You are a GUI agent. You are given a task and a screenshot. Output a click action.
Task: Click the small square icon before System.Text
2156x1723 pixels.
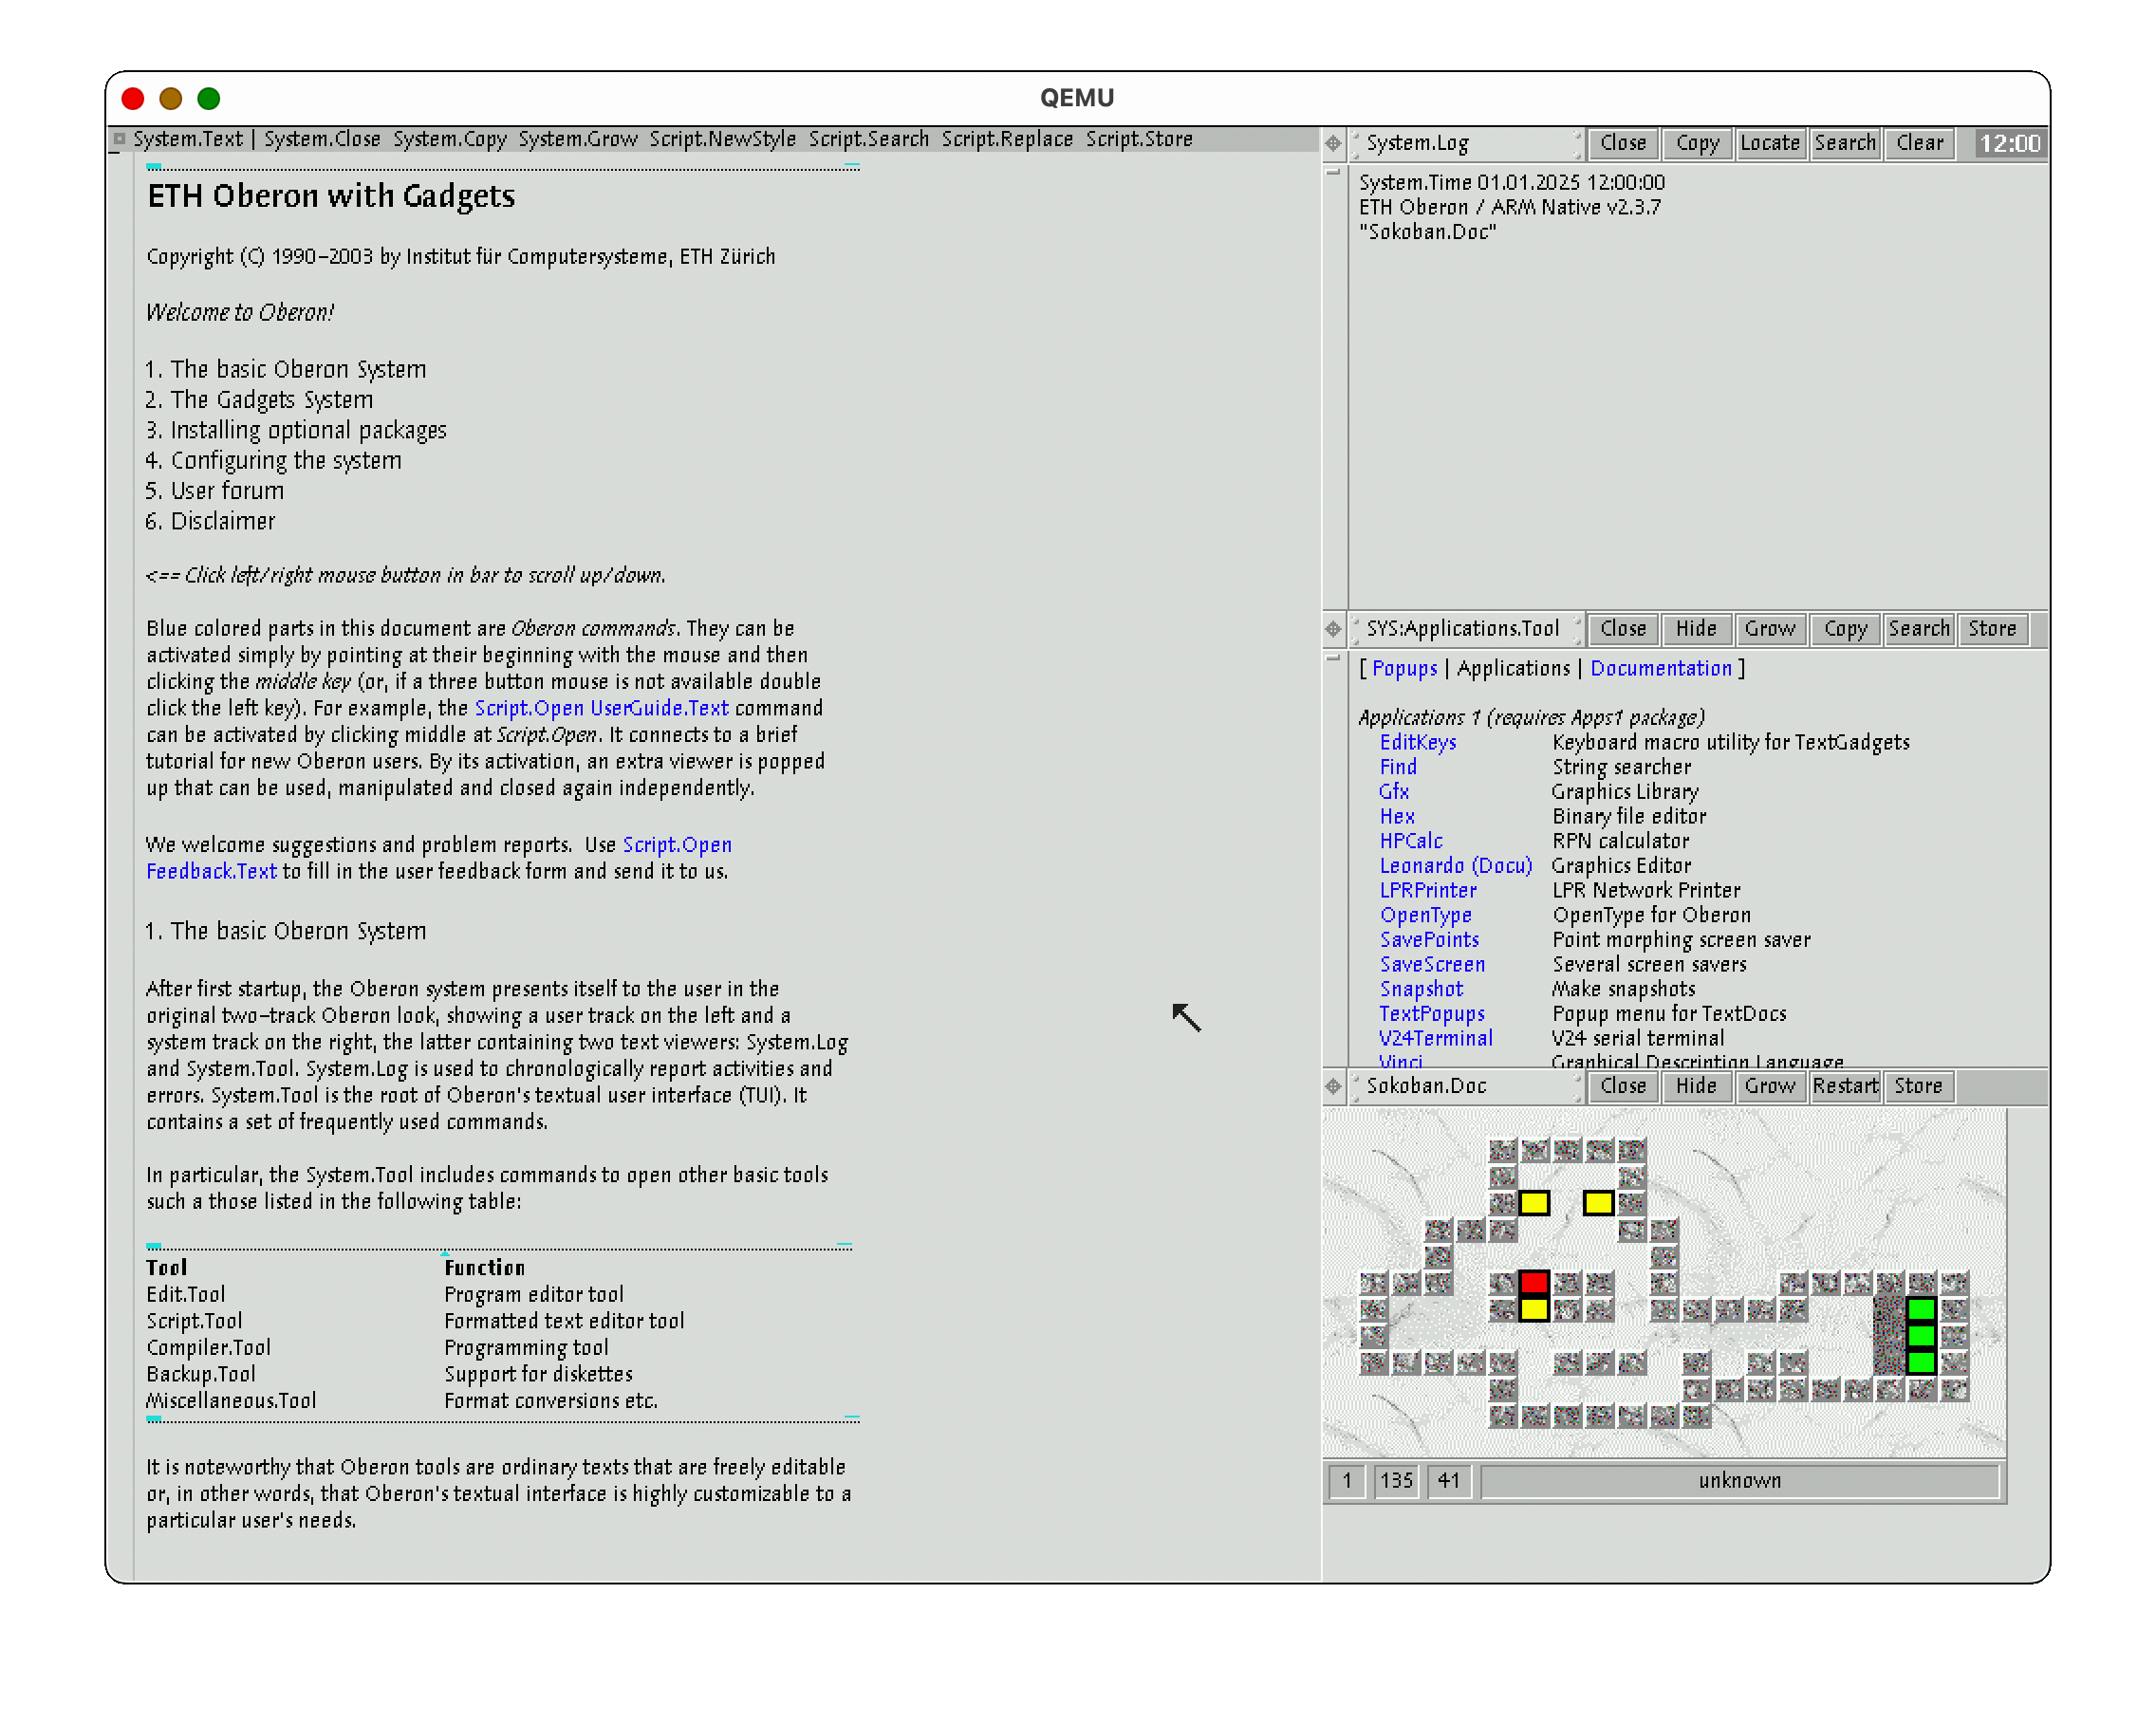(x=119, y=139)
